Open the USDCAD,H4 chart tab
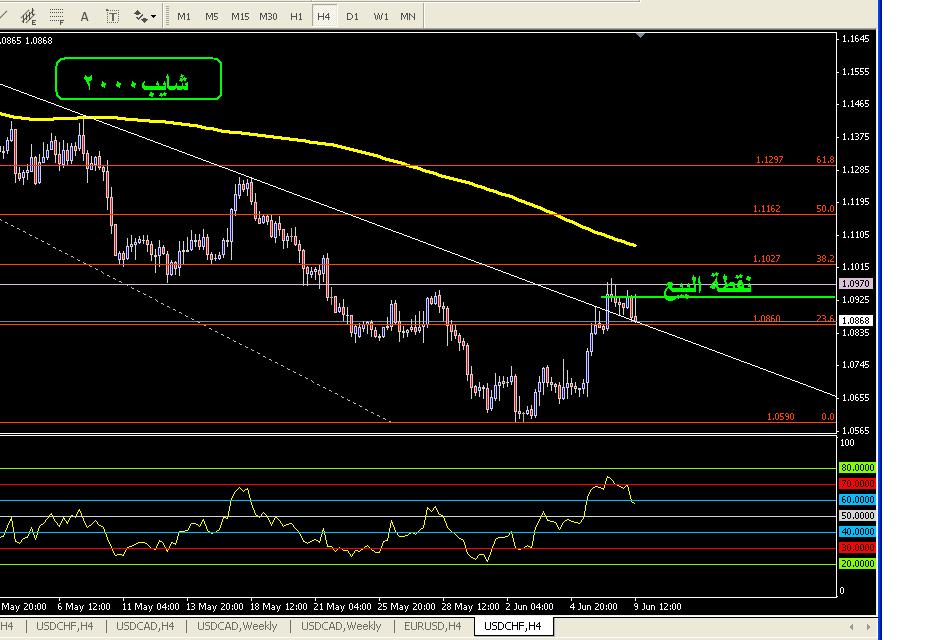The height and width of the screenshot is (640, 949). (x=145, y=626)
